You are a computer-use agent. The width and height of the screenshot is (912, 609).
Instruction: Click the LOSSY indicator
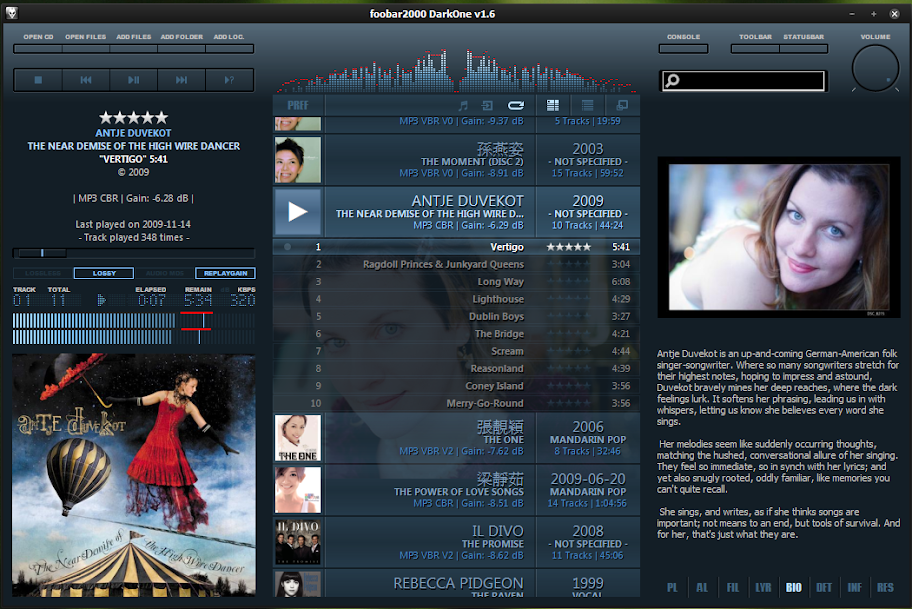point(104,273)
